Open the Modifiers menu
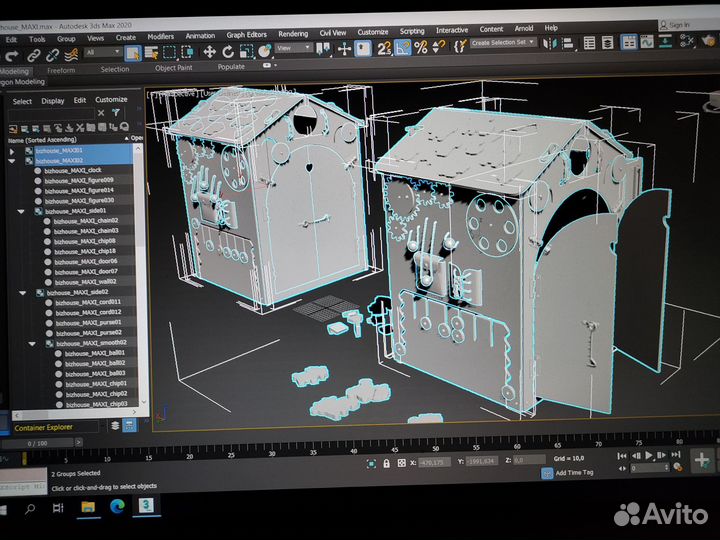 click(x=160, y=37)
